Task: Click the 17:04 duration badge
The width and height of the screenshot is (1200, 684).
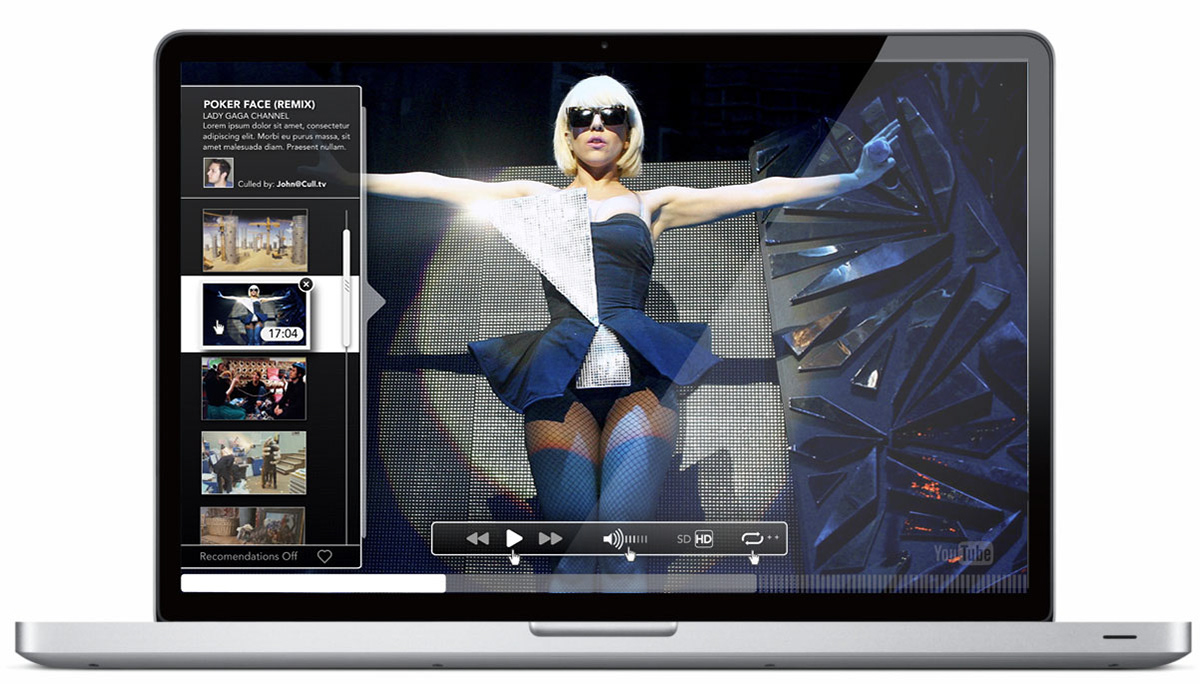Action: tap(283, 333)
